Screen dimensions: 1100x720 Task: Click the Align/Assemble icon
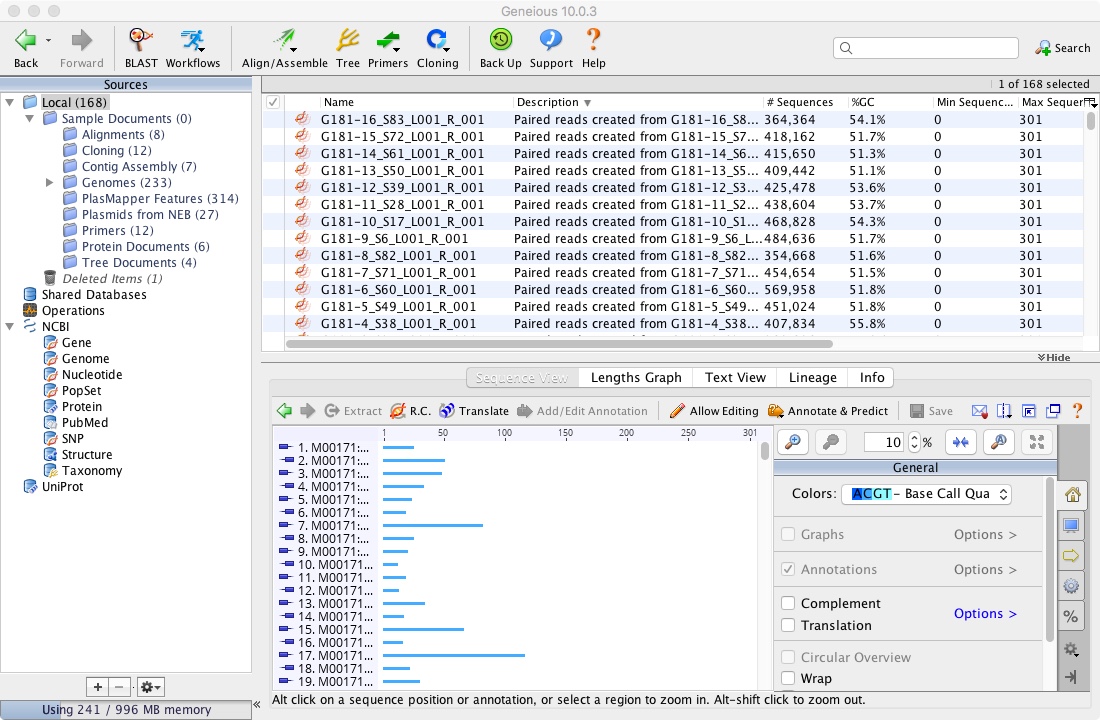[284, 41]
